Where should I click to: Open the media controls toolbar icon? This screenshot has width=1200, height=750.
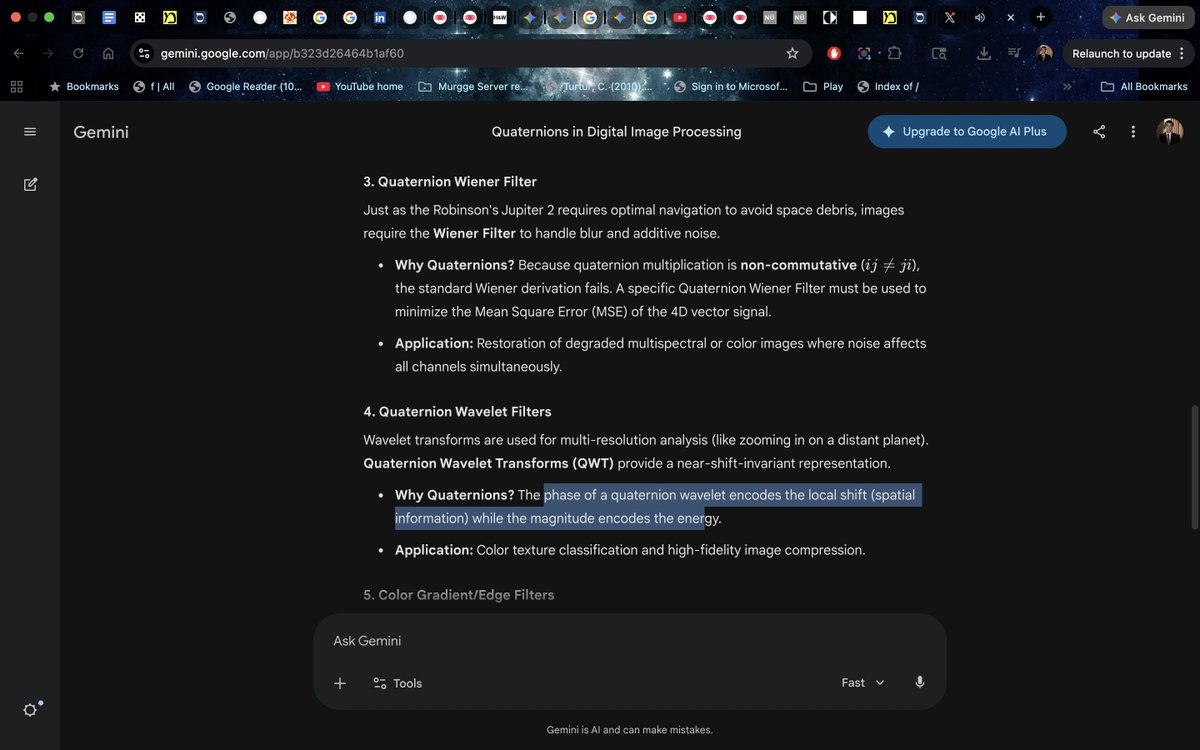coord(1014,54)
